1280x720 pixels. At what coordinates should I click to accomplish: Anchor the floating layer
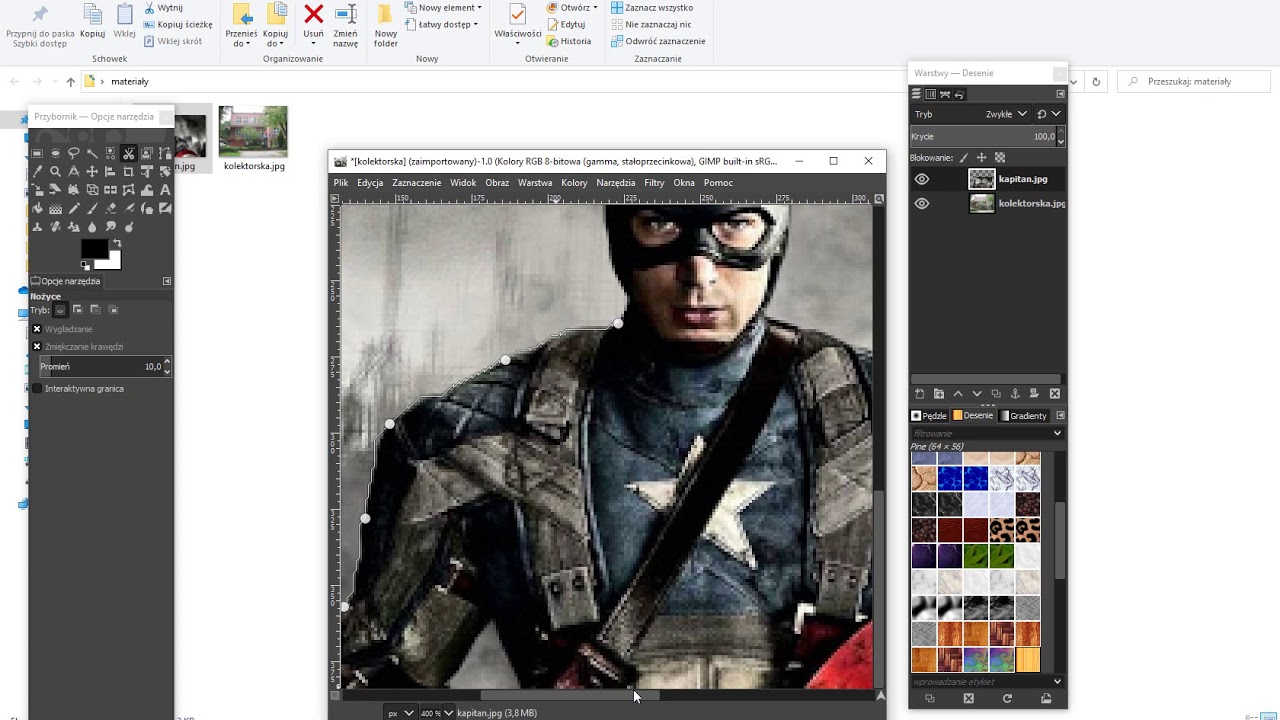pos(1015,394)
